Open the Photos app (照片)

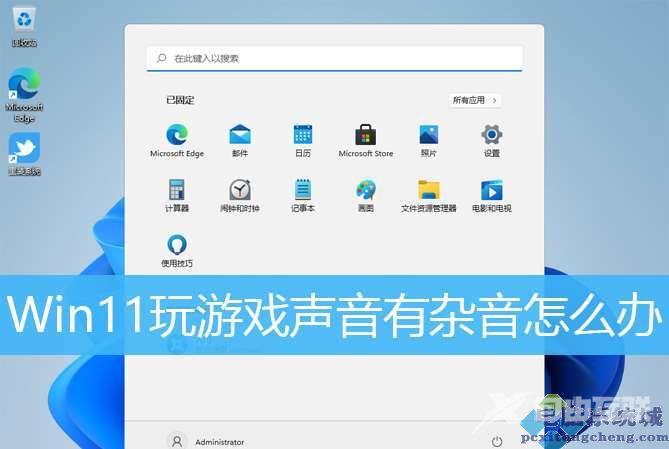point(428,141)
